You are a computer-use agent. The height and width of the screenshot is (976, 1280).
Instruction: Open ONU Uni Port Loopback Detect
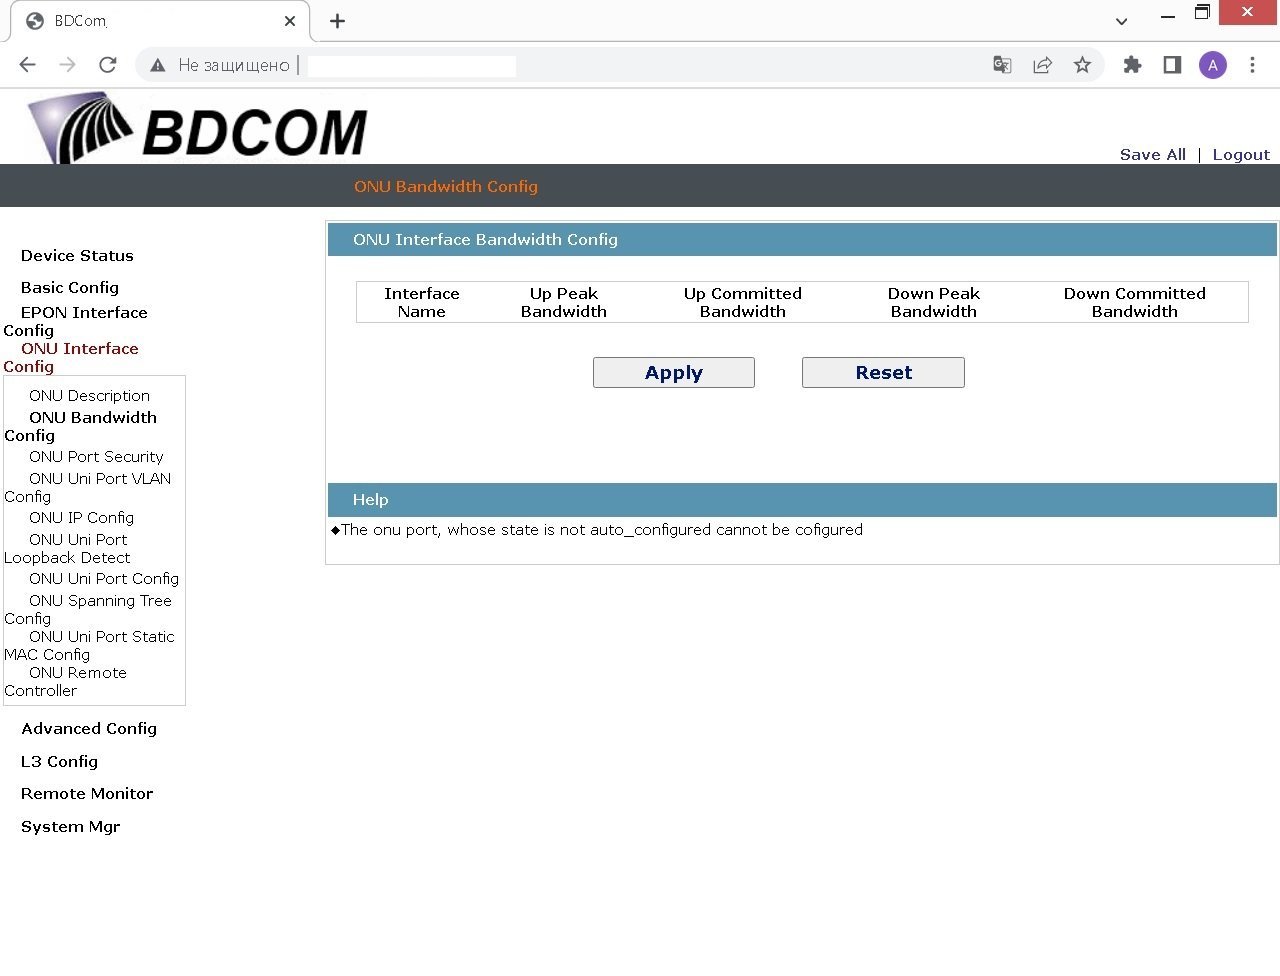point(67,549)
